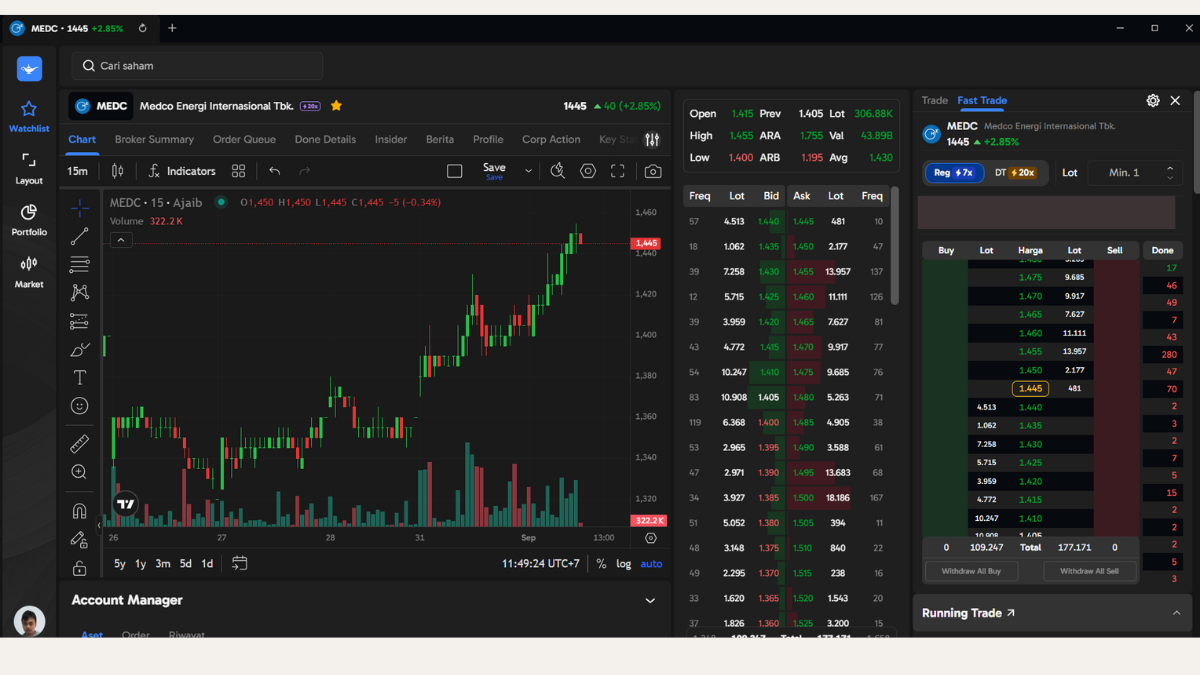Select Reg 7x trading mode
This screenshot has width=1200, height=675.
953,173
